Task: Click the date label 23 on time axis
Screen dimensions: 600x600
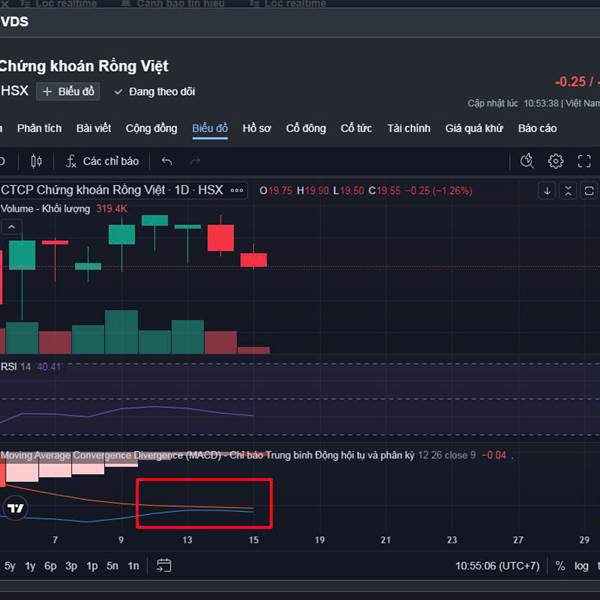Action: pyautogui.click(x=452, y=540)
